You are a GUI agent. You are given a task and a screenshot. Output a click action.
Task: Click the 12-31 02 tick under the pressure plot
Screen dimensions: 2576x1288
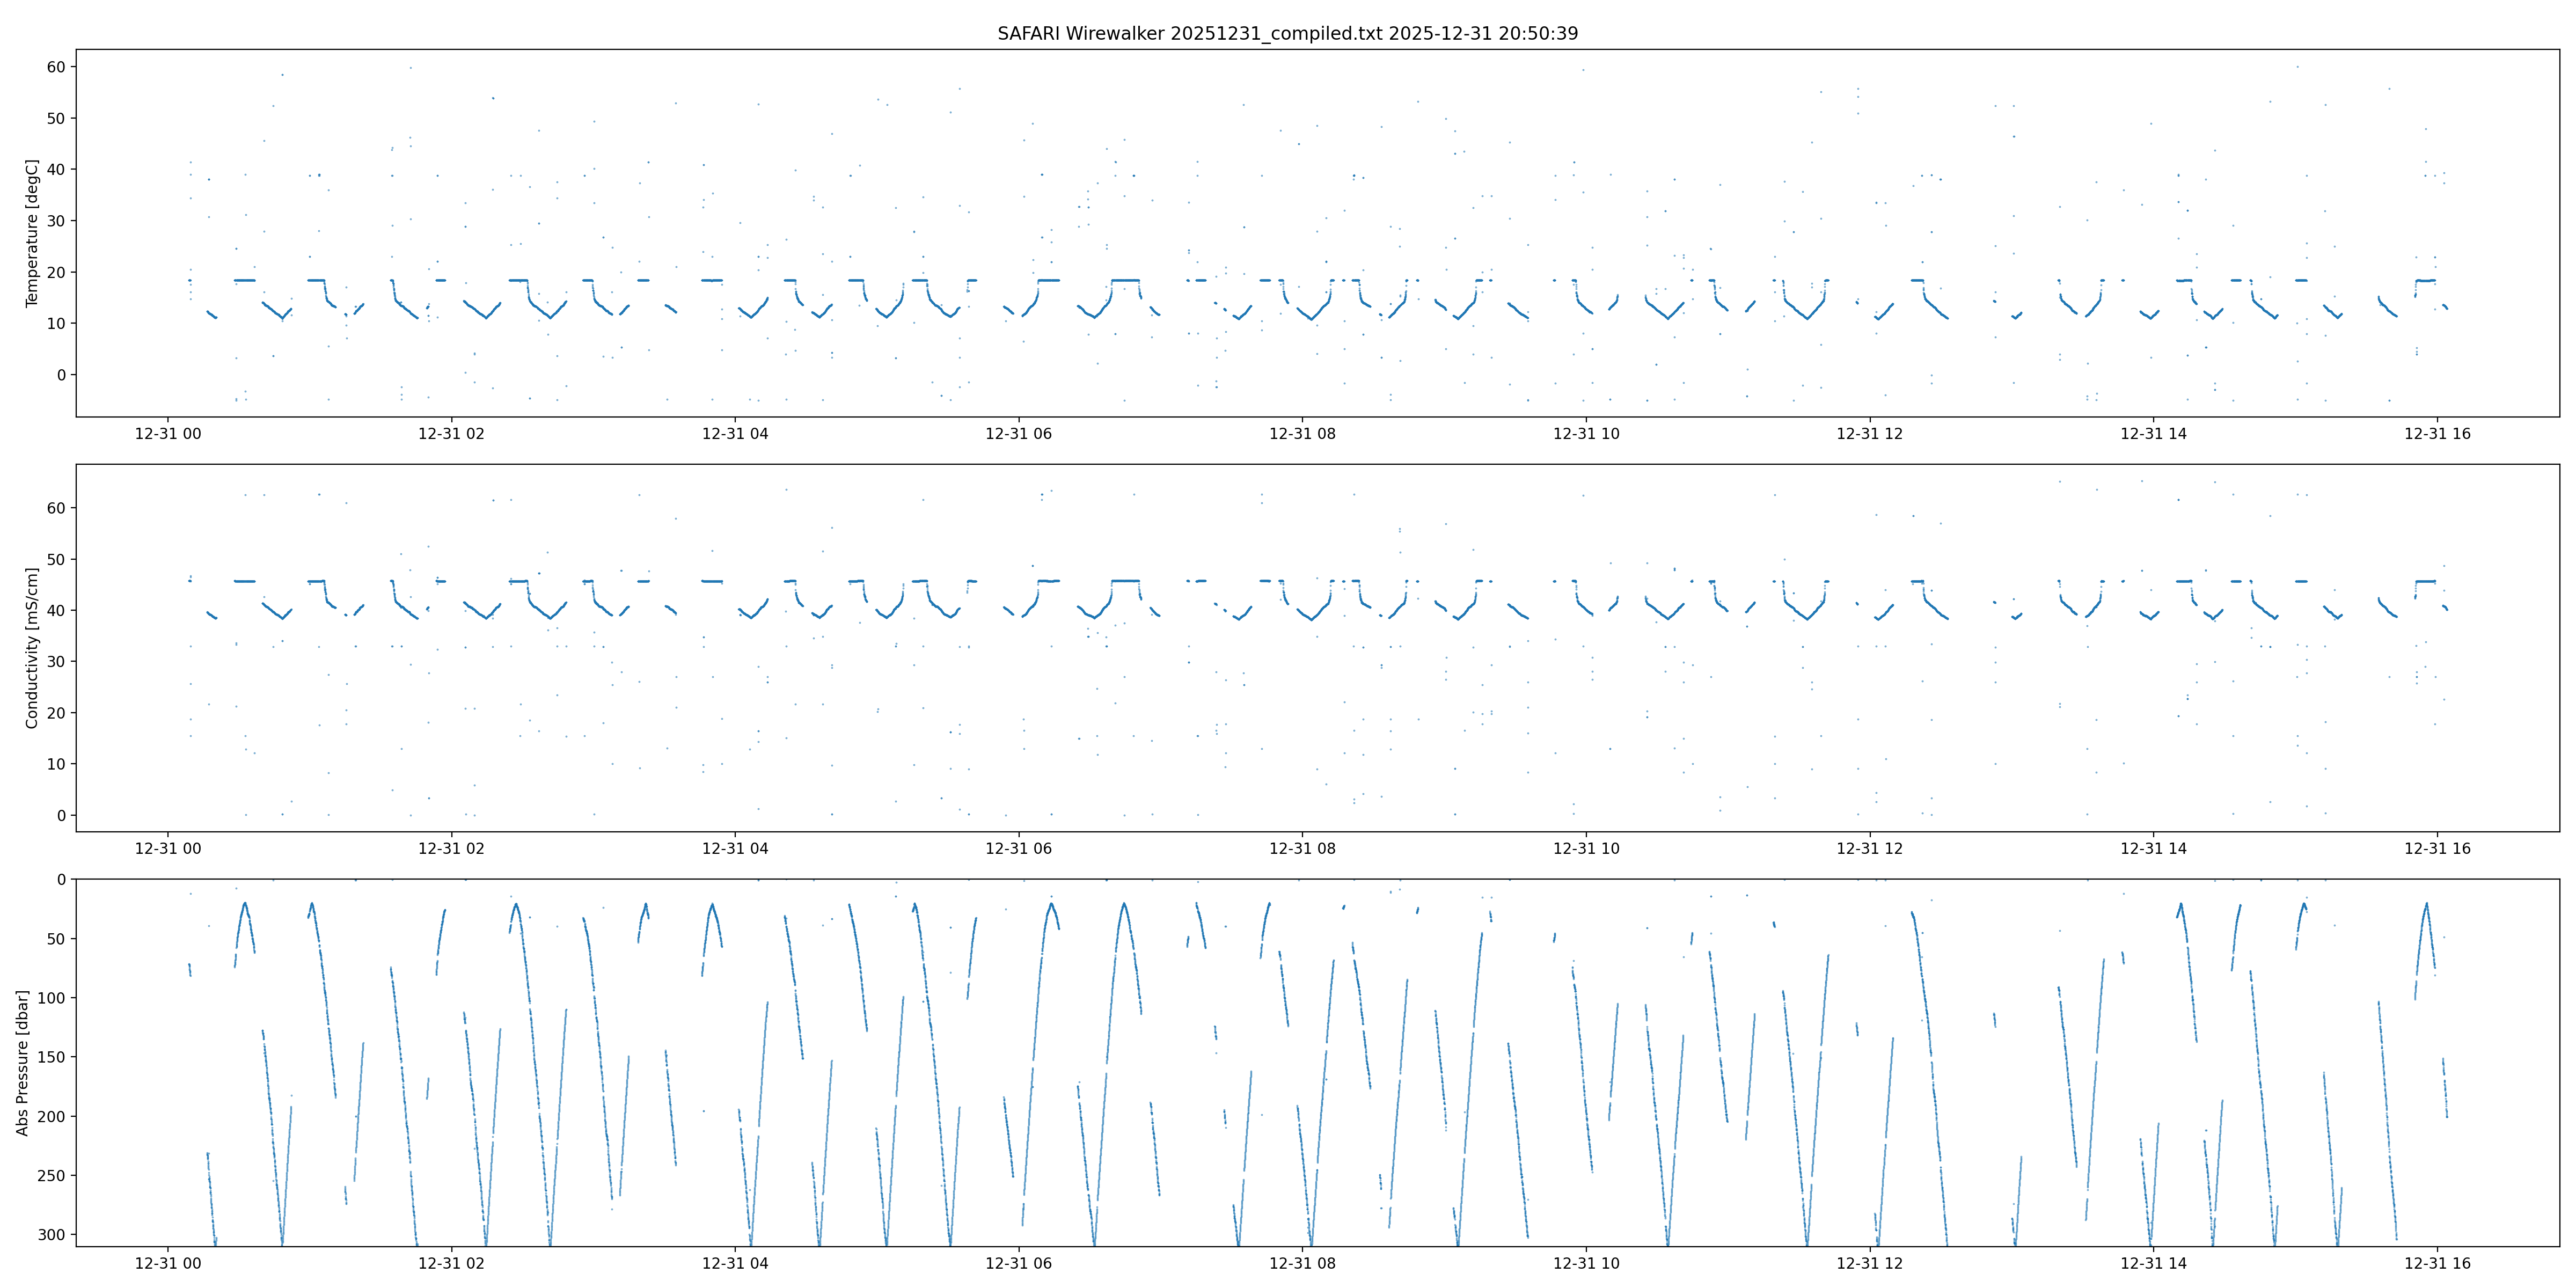451,1263
